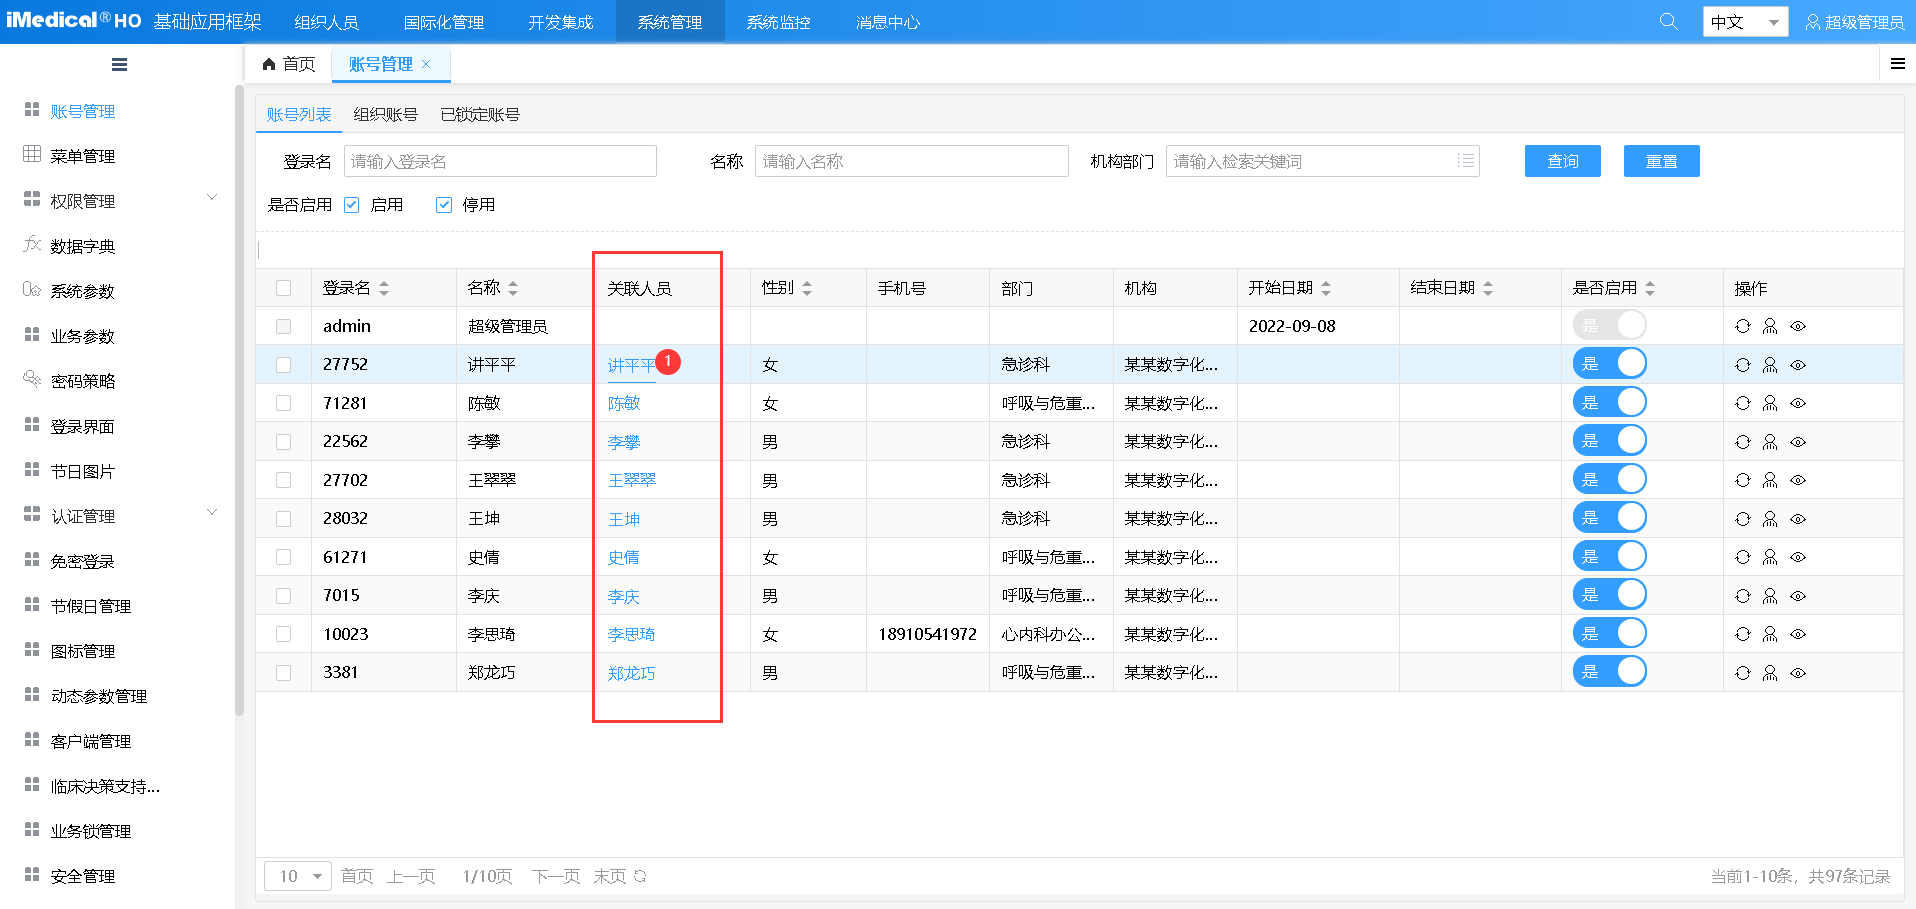Open the 系统监控 menu
The image size is (1916, 909).
point(778,20)
